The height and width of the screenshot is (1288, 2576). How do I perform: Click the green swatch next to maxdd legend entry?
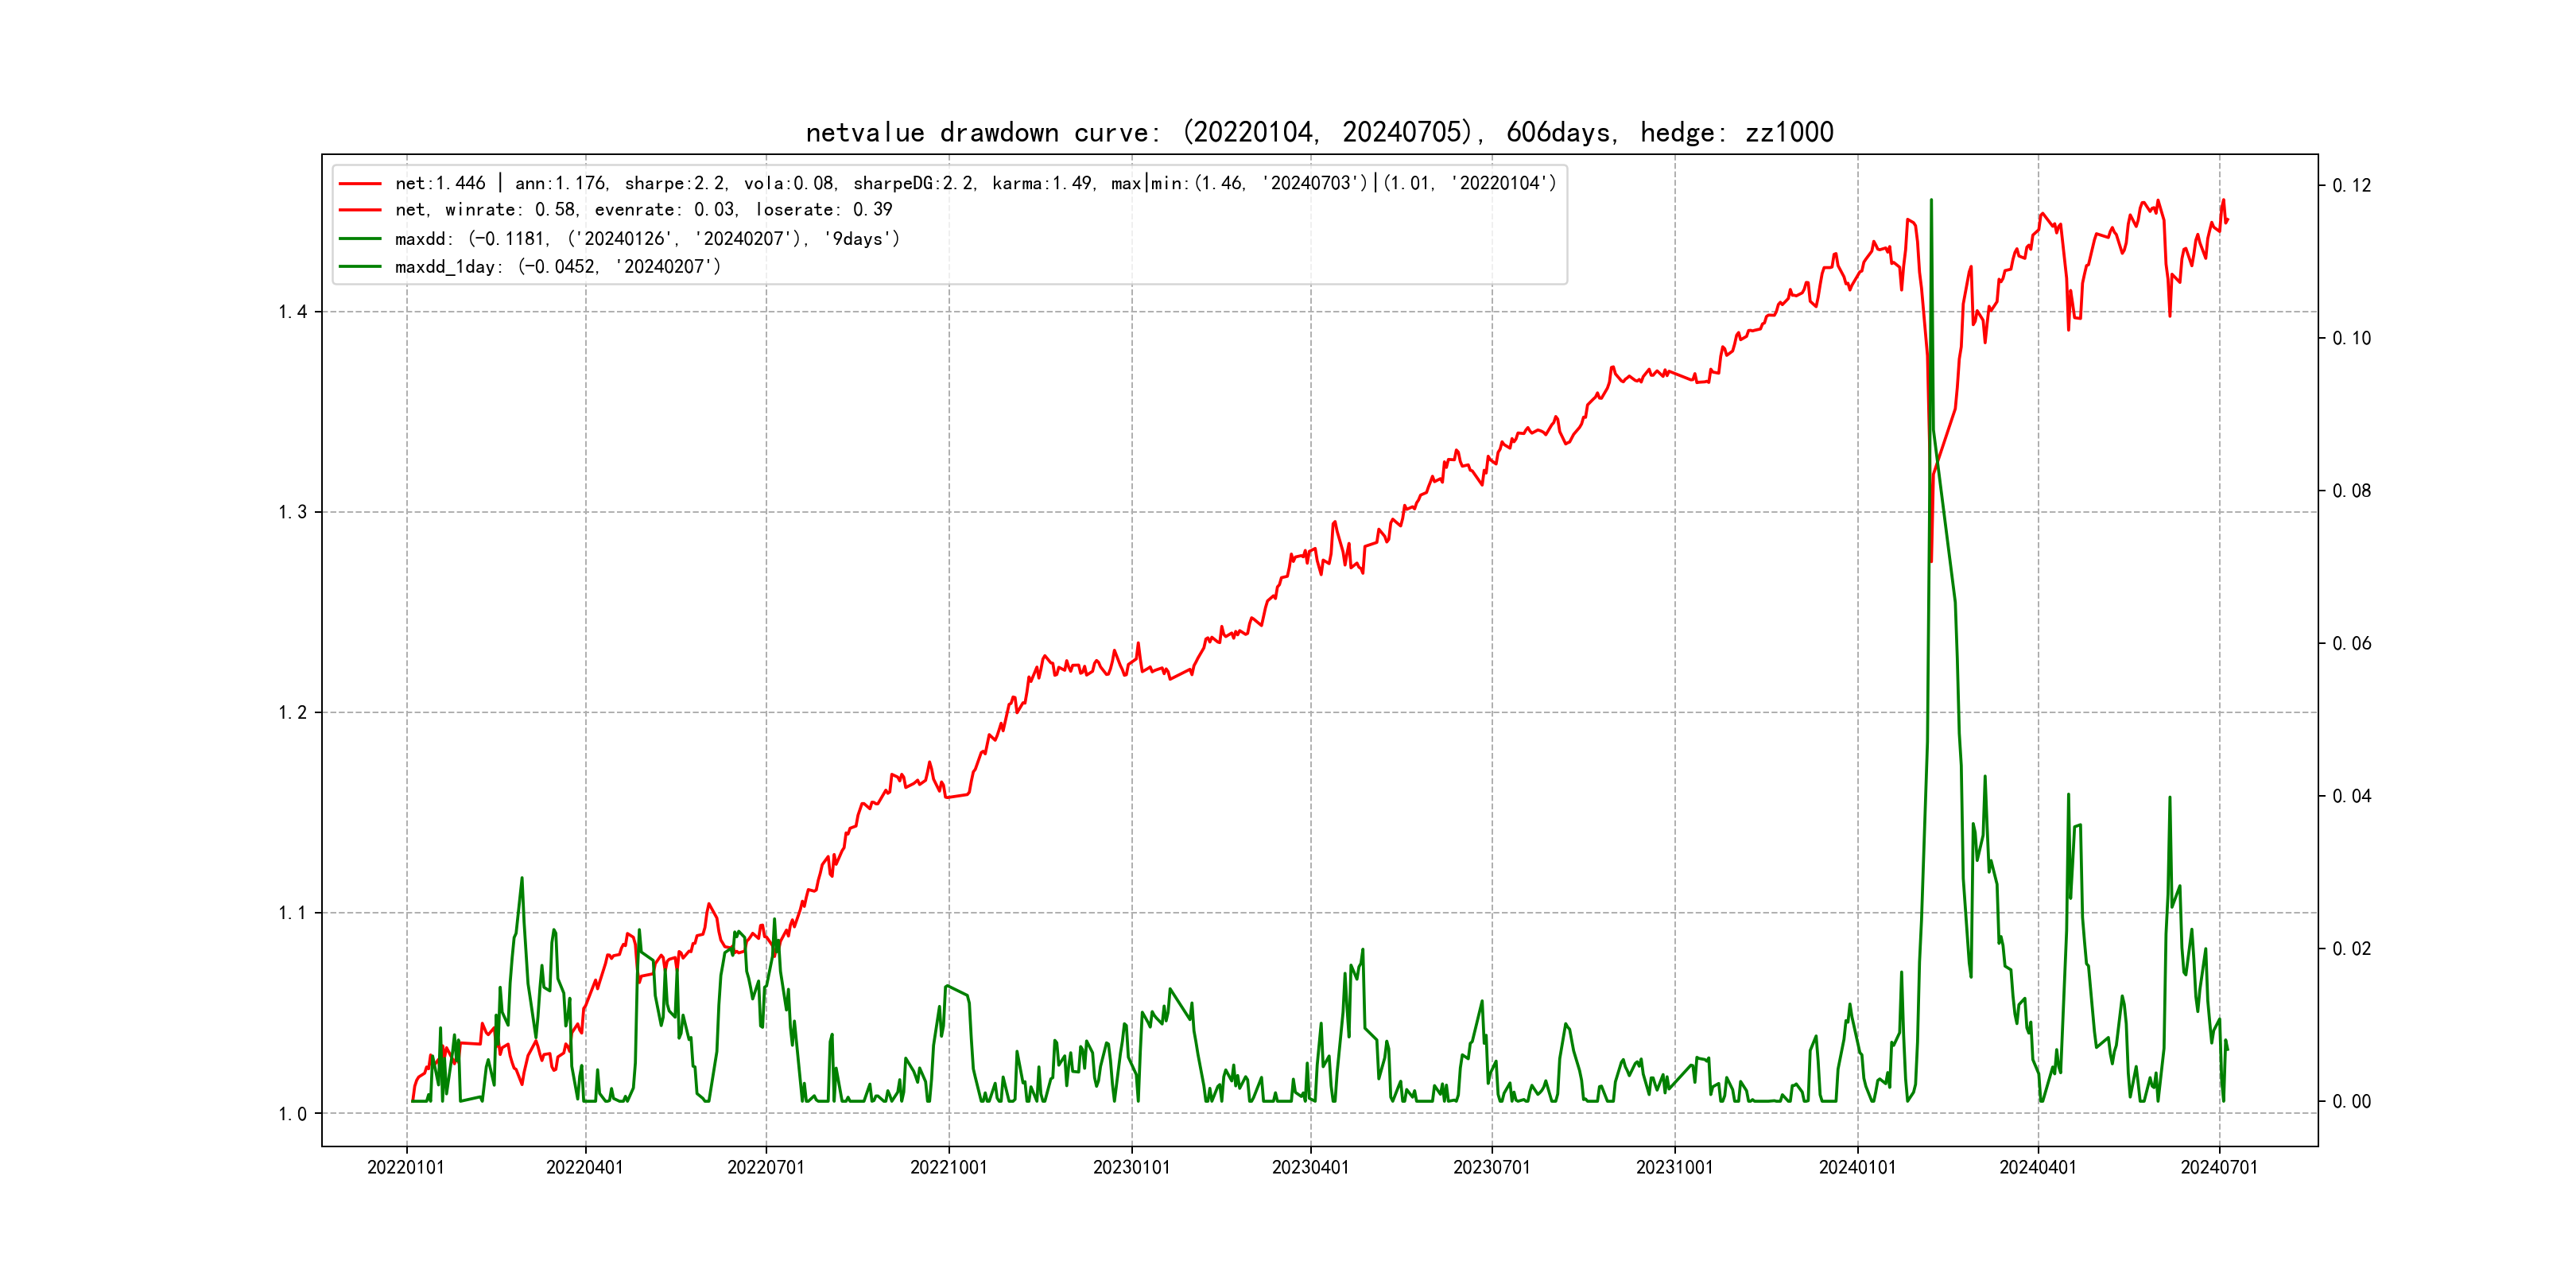tap(360, 239)
